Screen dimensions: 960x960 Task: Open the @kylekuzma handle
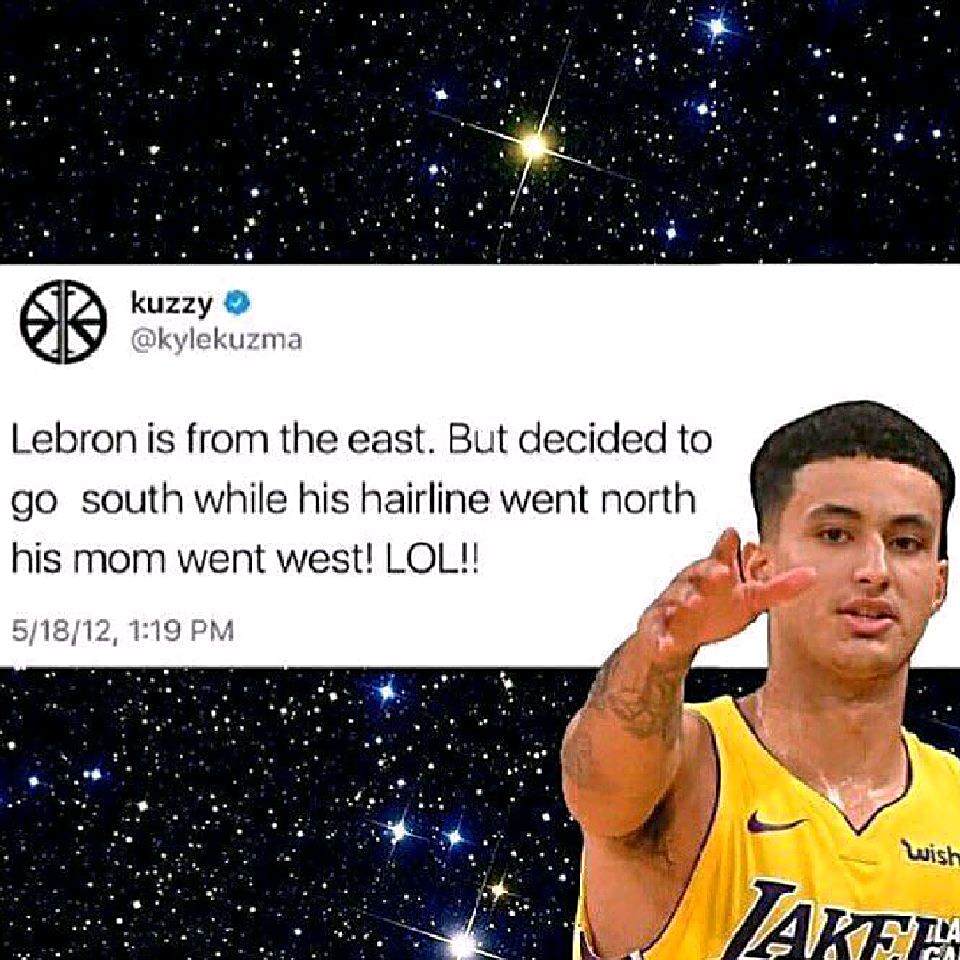217,340
